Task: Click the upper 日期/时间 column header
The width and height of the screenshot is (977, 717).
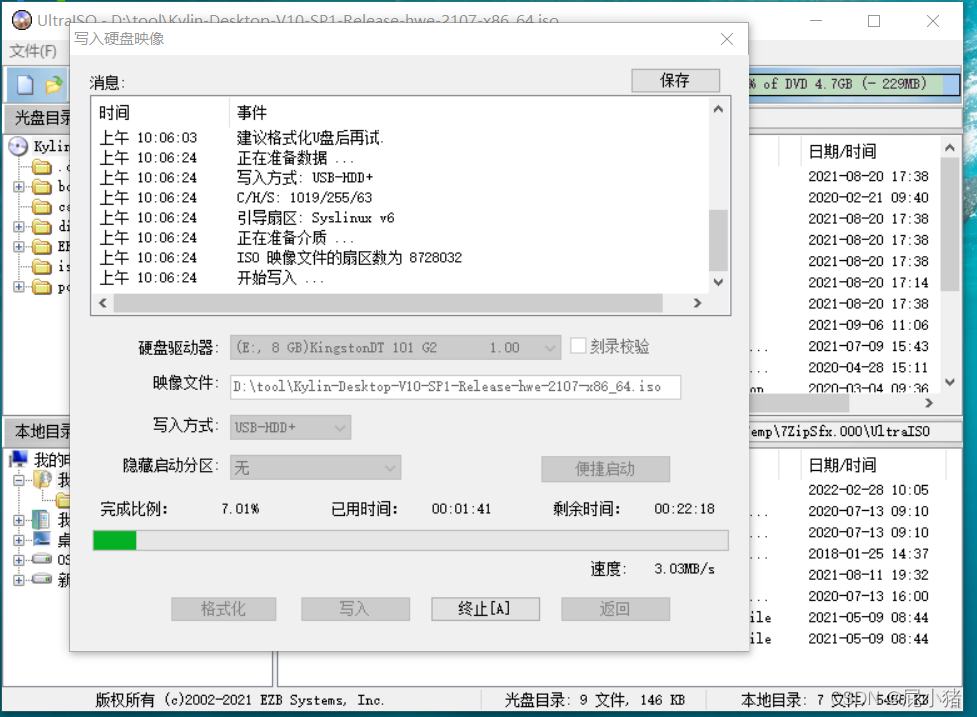Action: coord(842,151)
